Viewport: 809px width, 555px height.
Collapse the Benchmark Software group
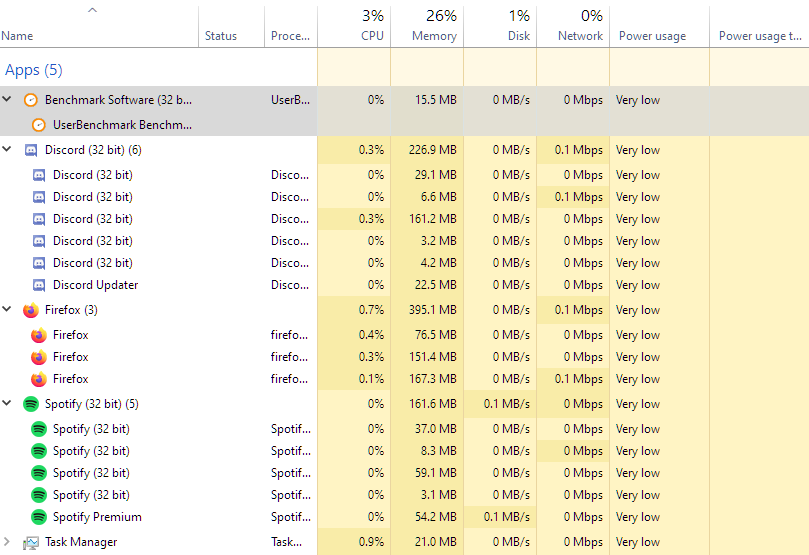pyautogui.click(x=7, y=99)
